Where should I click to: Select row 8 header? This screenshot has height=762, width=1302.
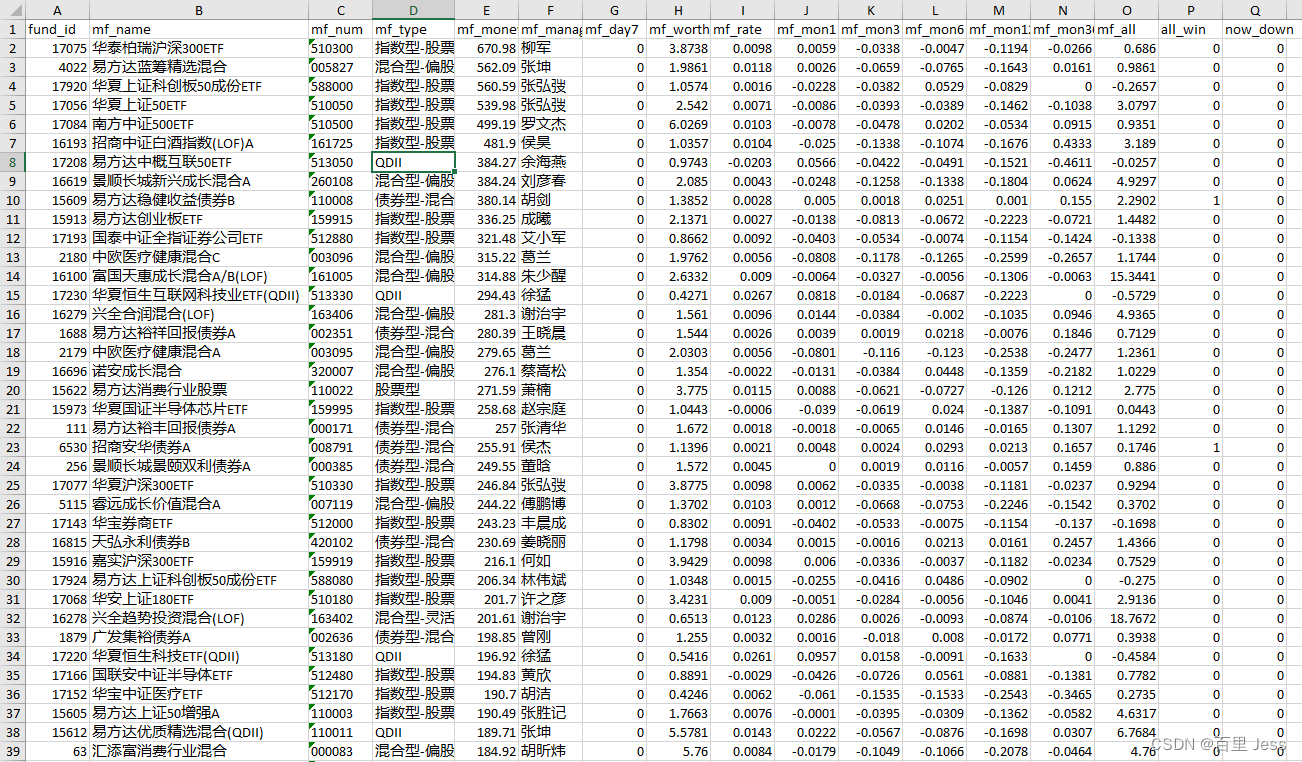click(x=12, y=162)
